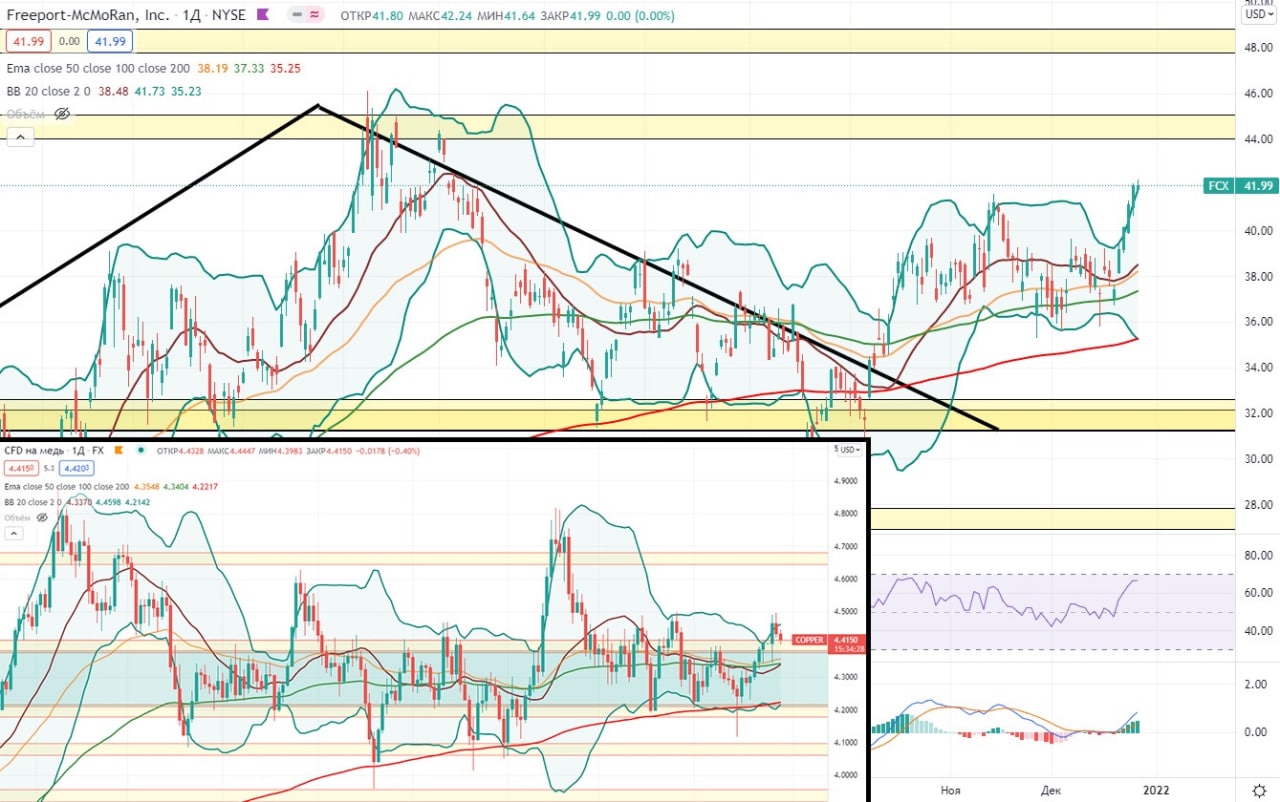Click the red 41.99 sell price button

[x=28, y=41]
